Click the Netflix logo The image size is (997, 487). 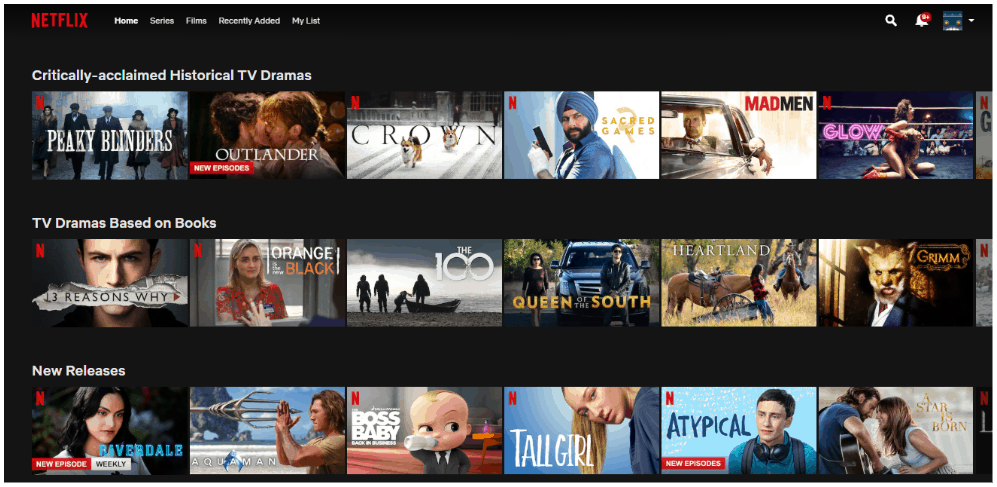(60, 21)
